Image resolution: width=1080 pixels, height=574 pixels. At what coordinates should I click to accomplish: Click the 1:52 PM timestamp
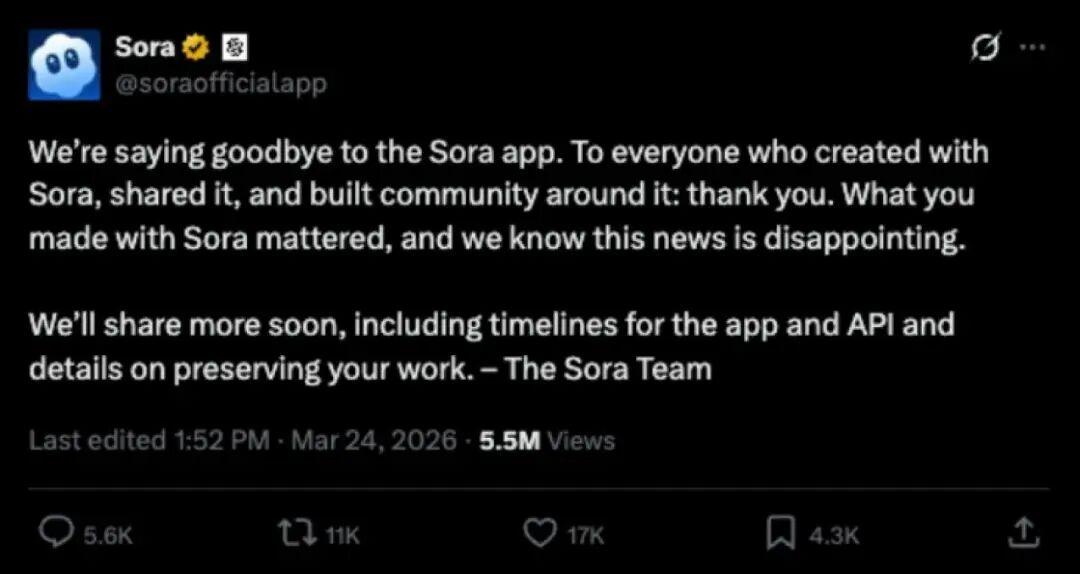tap(221, 440)
